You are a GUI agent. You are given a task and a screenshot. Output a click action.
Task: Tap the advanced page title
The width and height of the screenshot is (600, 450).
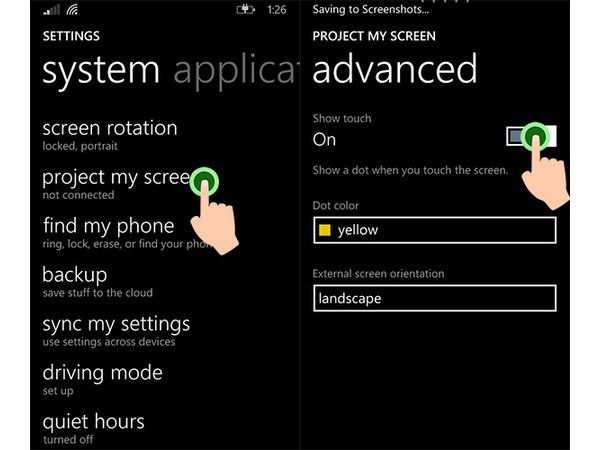[x=395, y=70]
